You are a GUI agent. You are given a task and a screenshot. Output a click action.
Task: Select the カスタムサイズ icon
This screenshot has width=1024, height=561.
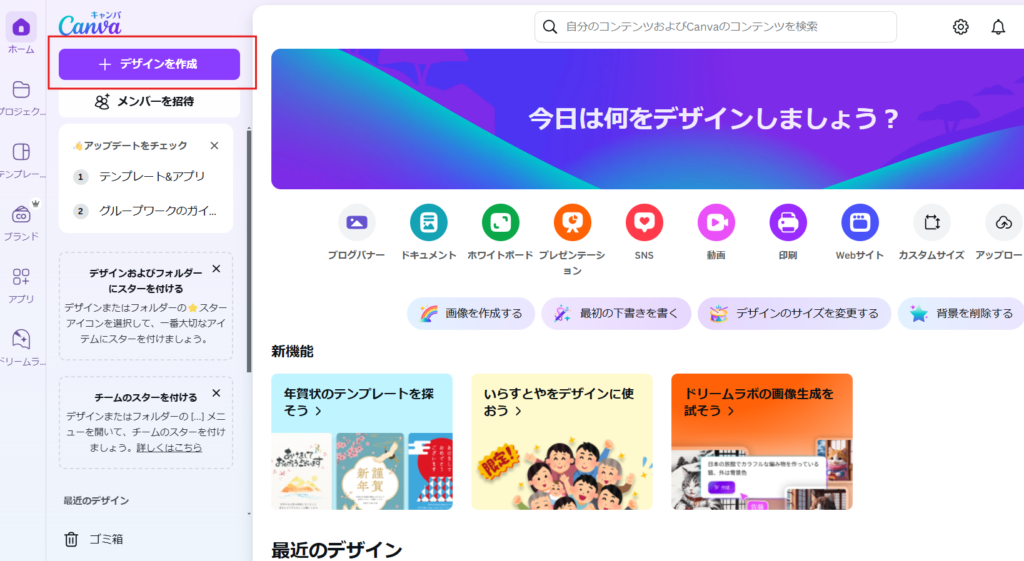pyautogui.click(x=931, y=223)
